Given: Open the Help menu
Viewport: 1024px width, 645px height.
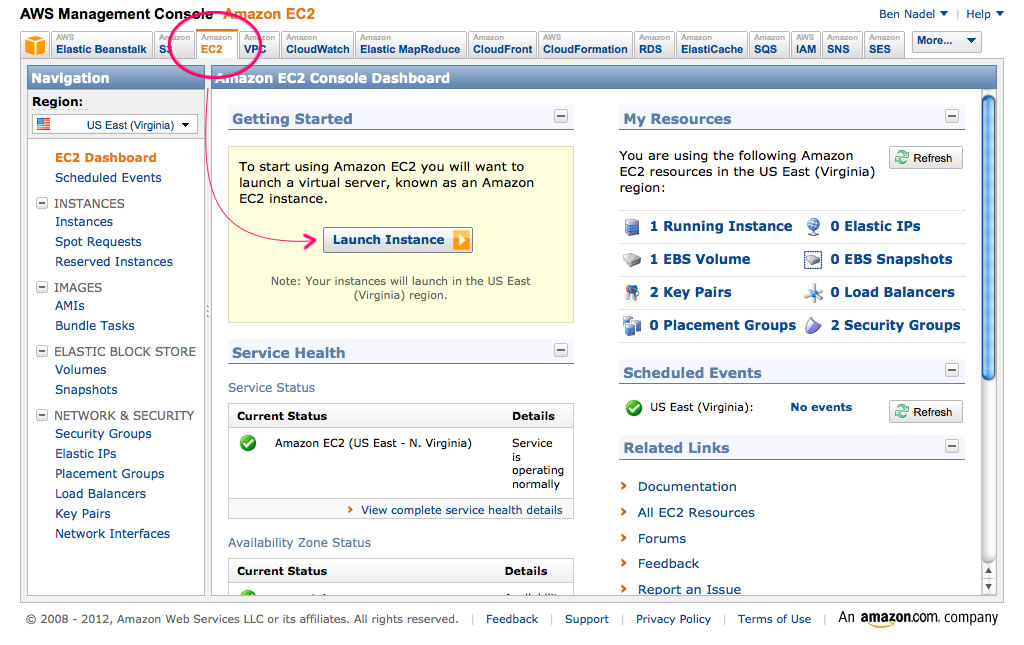Looking at the screenshot, I should [x=985, y=14].
